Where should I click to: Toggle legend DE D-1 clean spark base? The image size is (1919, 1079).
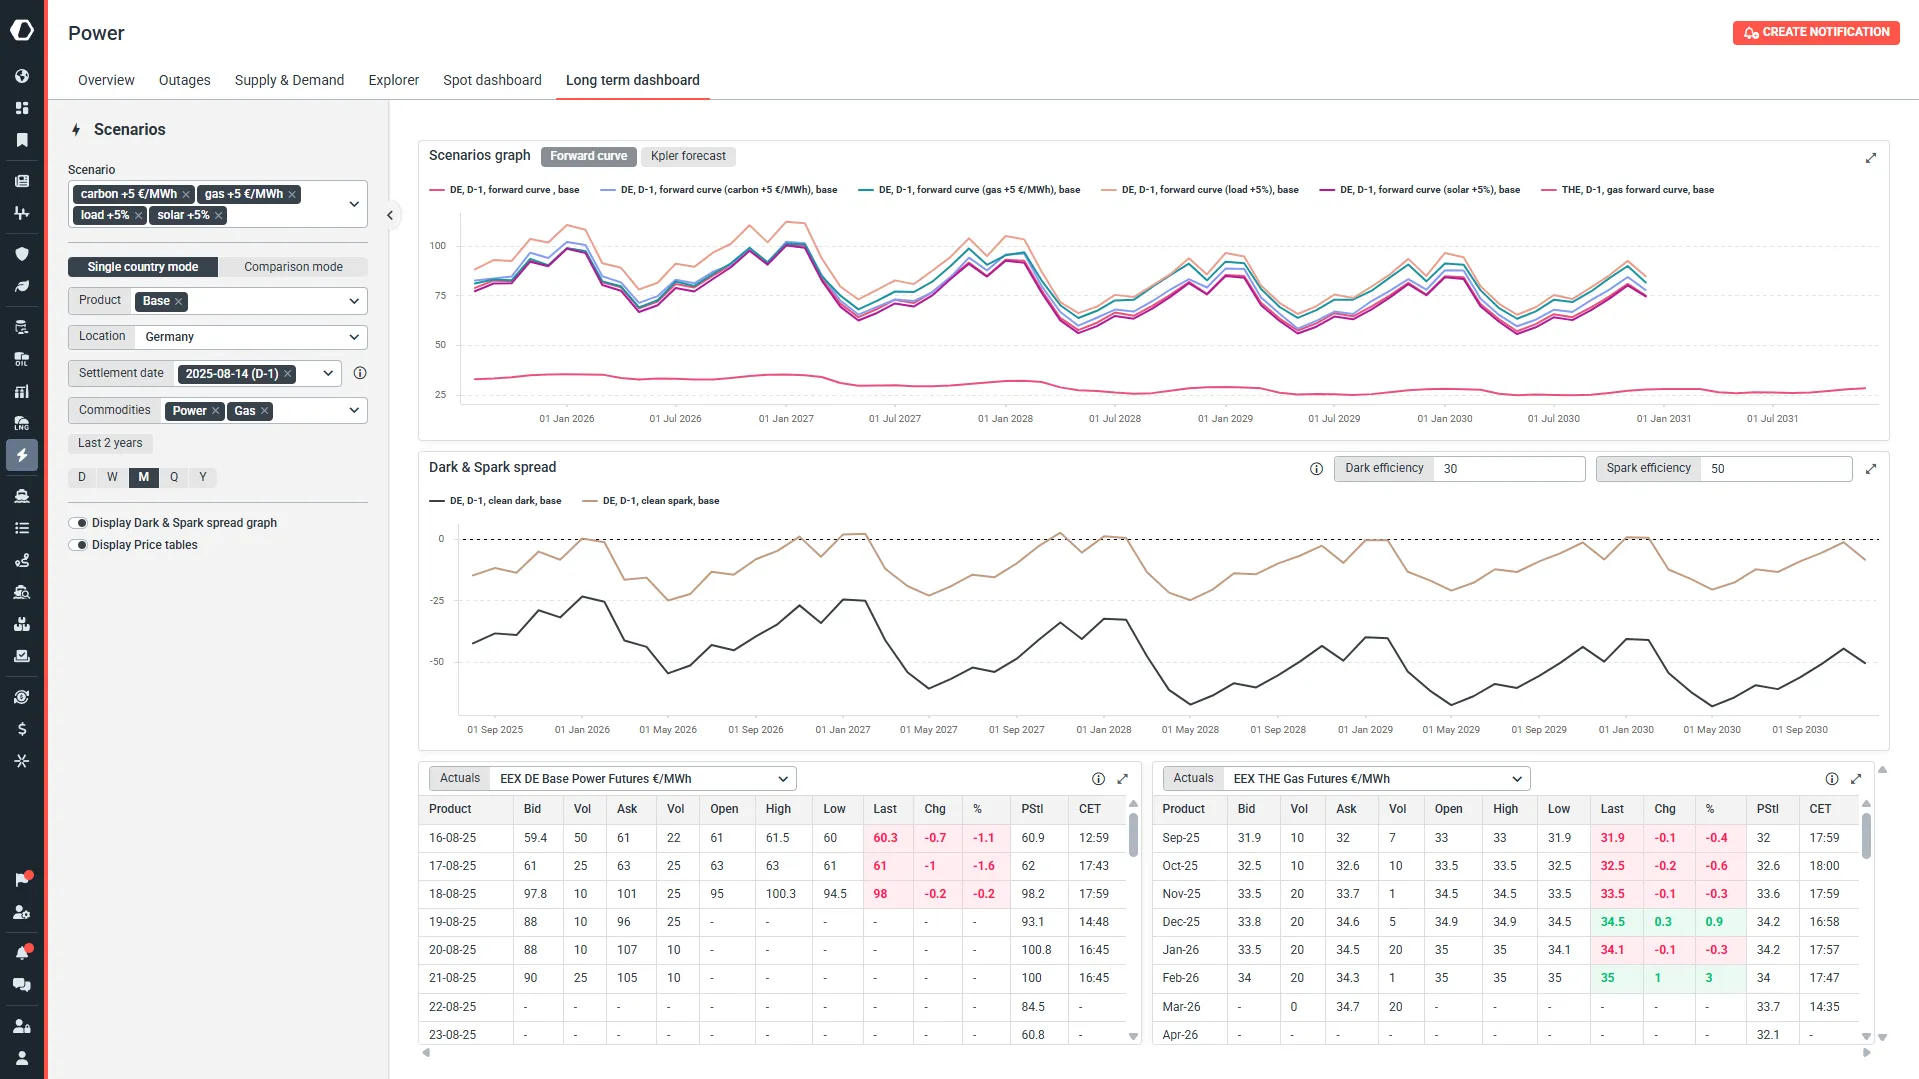651,501
